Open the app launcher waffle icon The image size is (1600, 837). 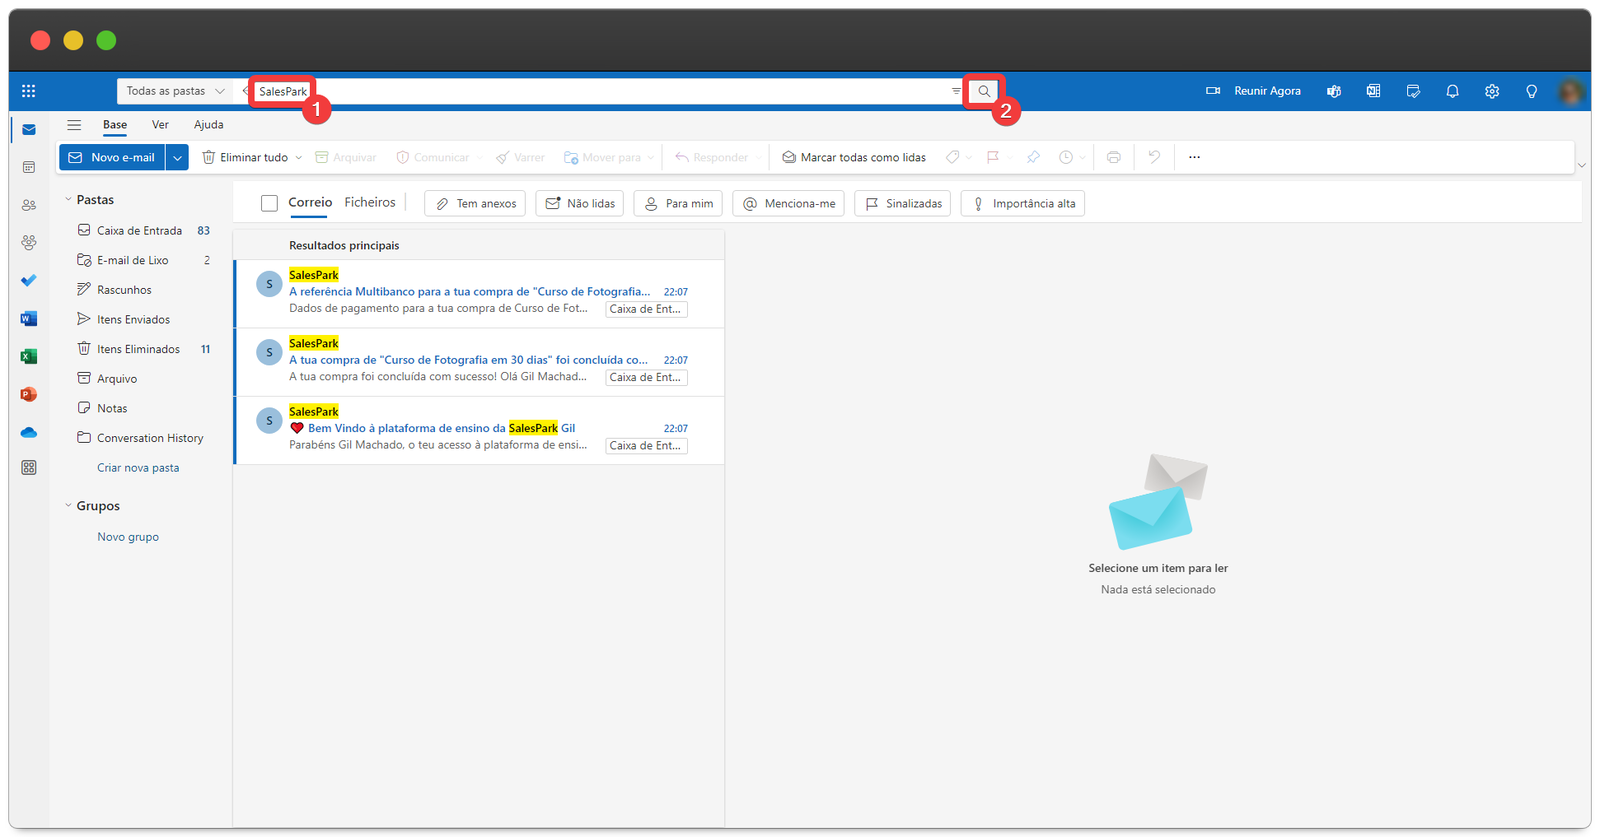[28, 91]
